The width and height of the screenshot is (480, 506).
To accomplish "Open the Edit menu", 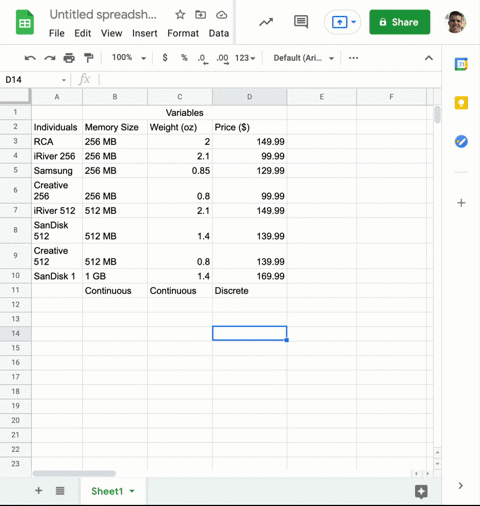I will 83,33.
